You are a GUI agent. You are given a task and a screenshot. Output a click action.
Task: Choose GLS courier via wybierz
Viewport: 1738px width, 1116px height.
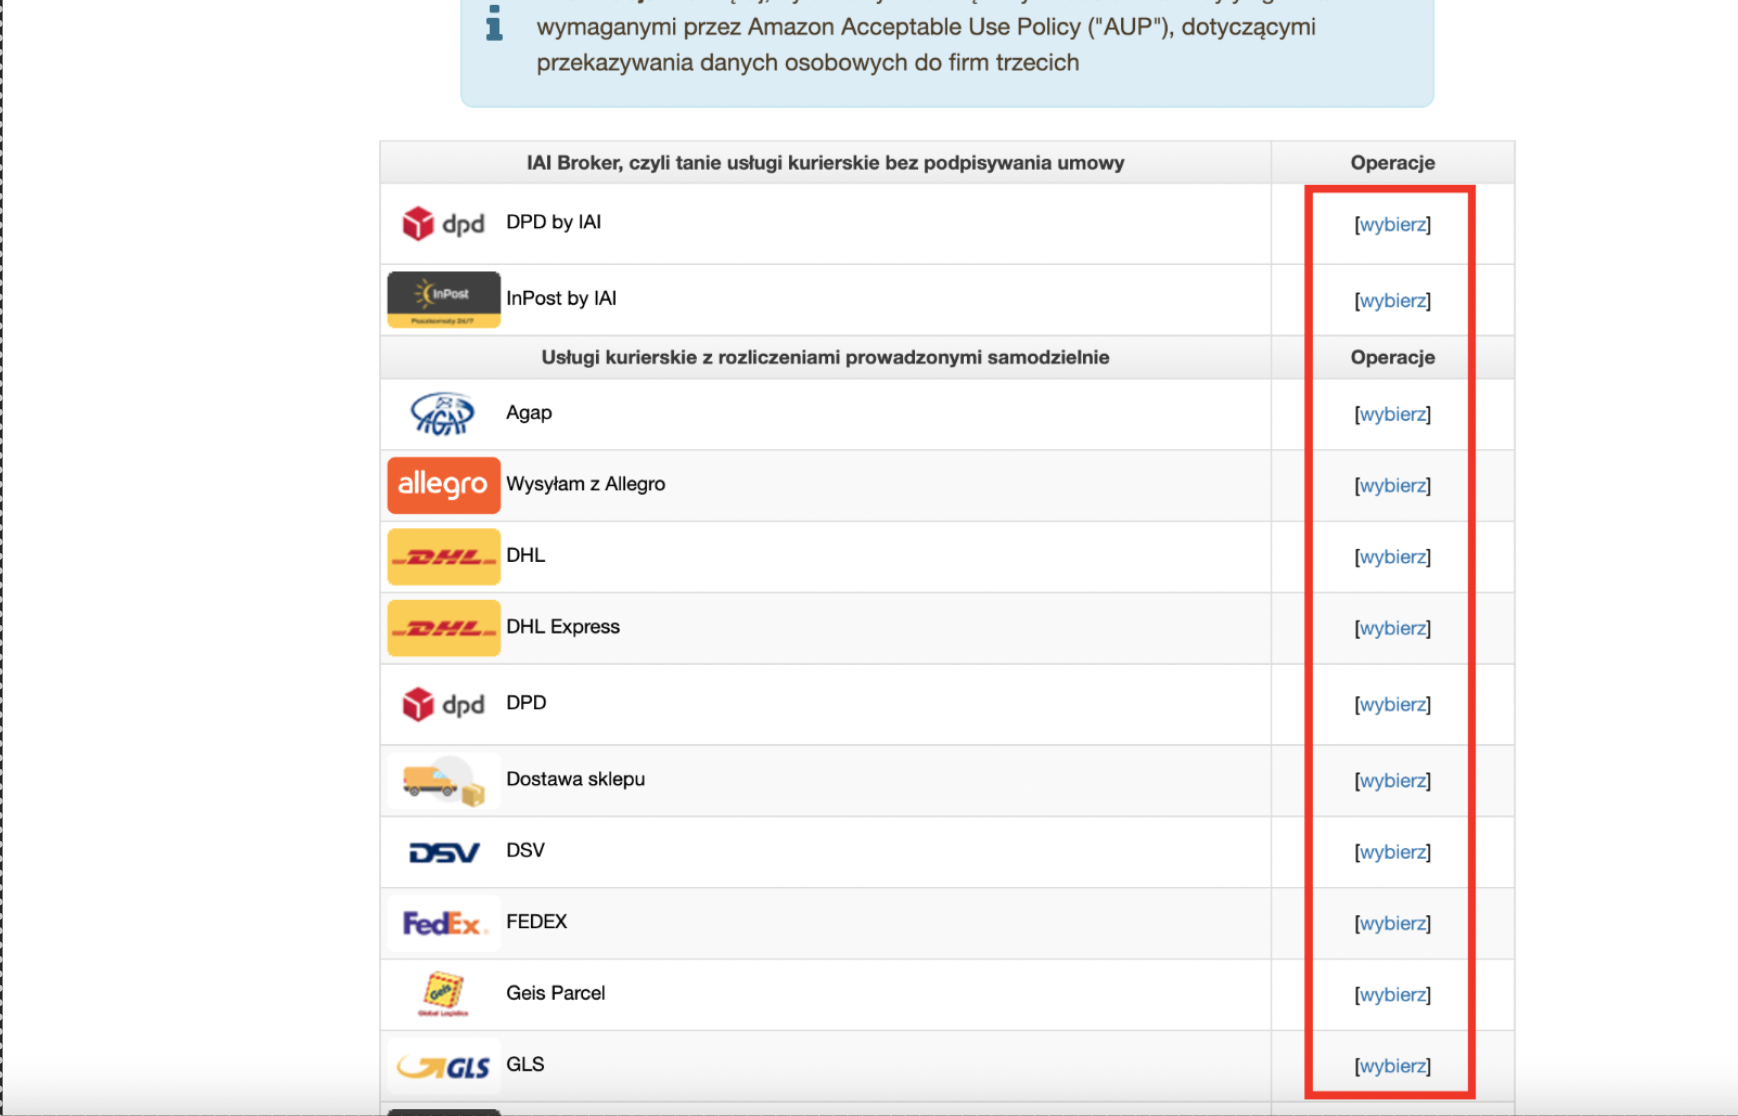pyautogui.click(x=1392, y=1066)
